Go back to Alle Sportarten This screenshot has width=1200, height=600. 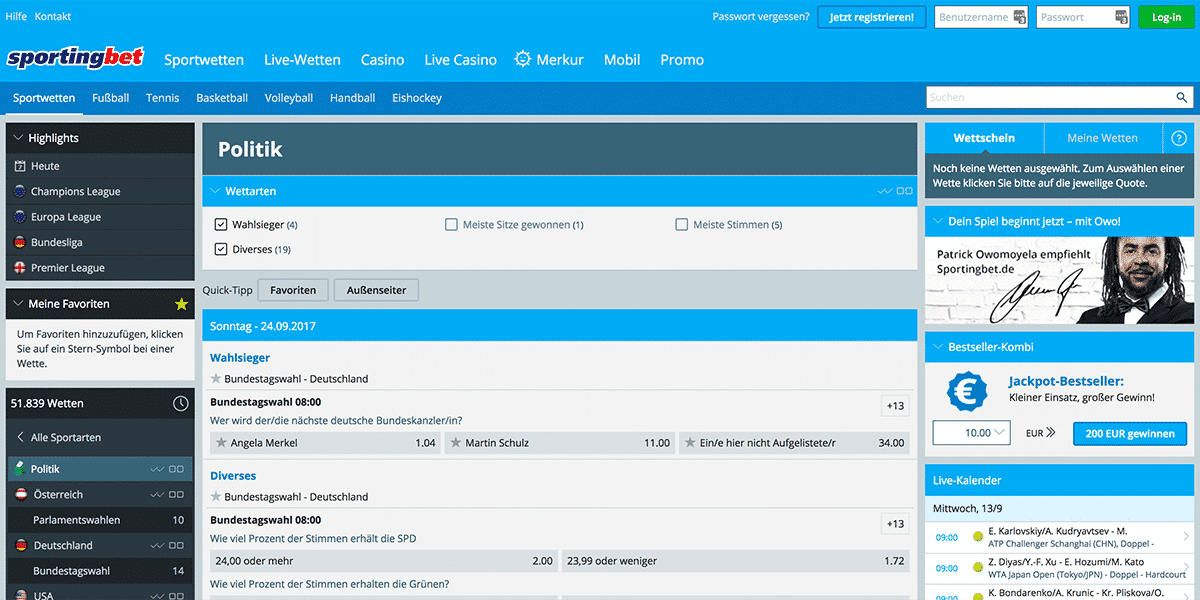(59, 438)
